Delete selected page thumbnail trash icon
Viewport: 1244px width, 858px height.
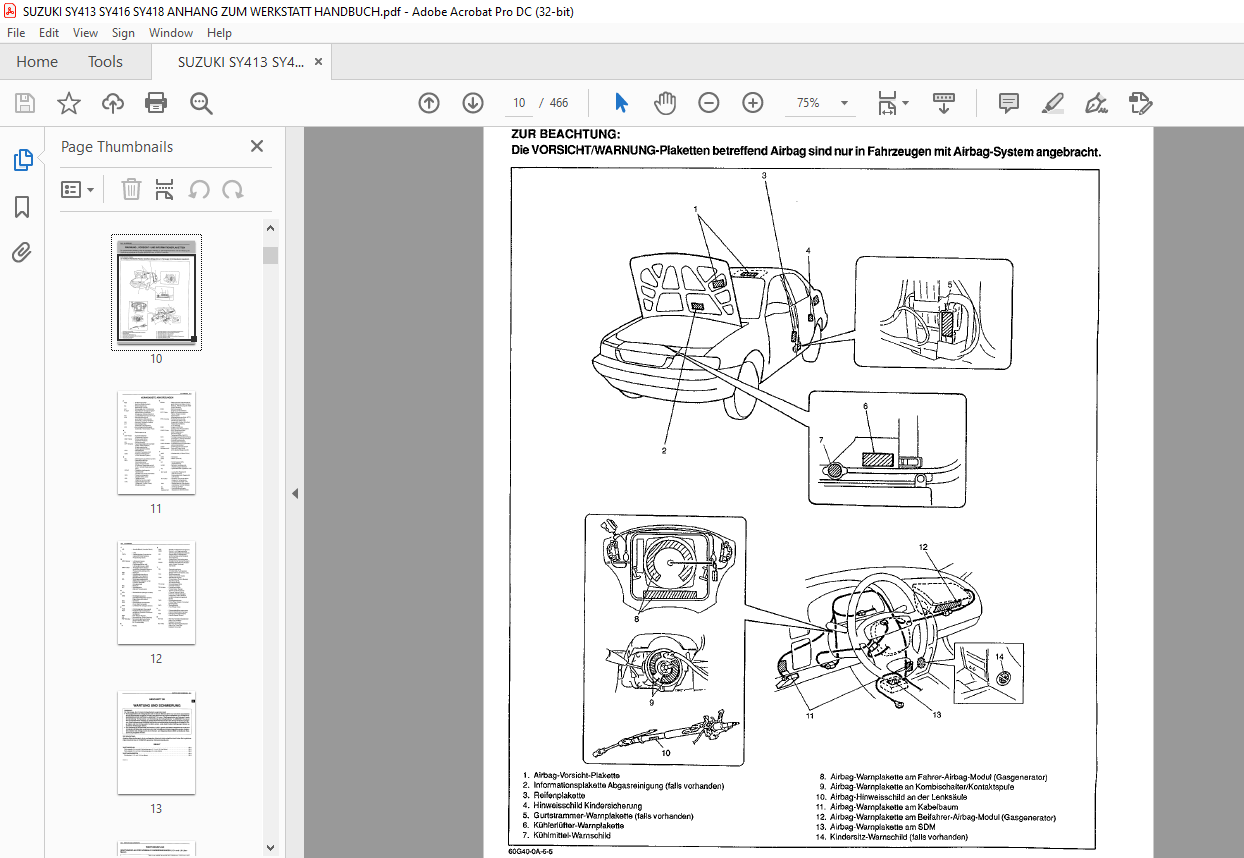click(x=131, y=189)
